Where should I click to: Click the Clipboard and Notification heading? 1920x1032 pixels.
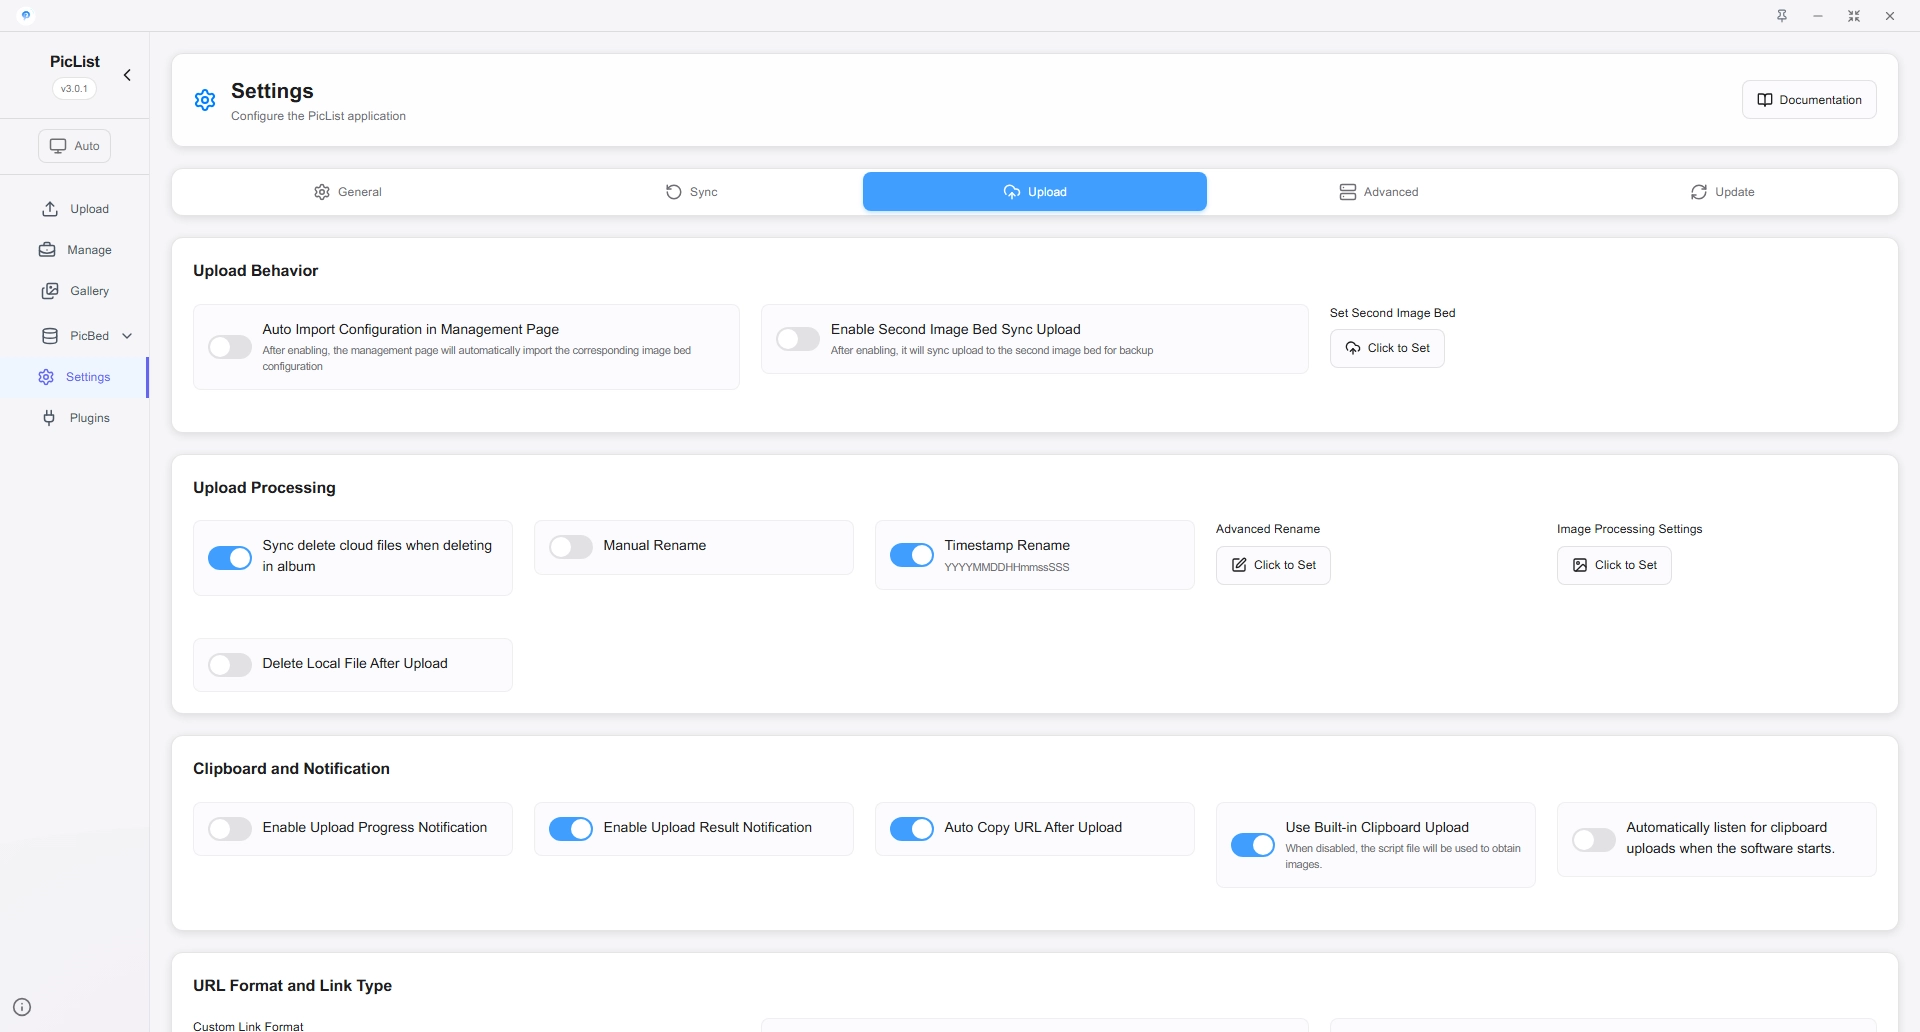[291, 769]
